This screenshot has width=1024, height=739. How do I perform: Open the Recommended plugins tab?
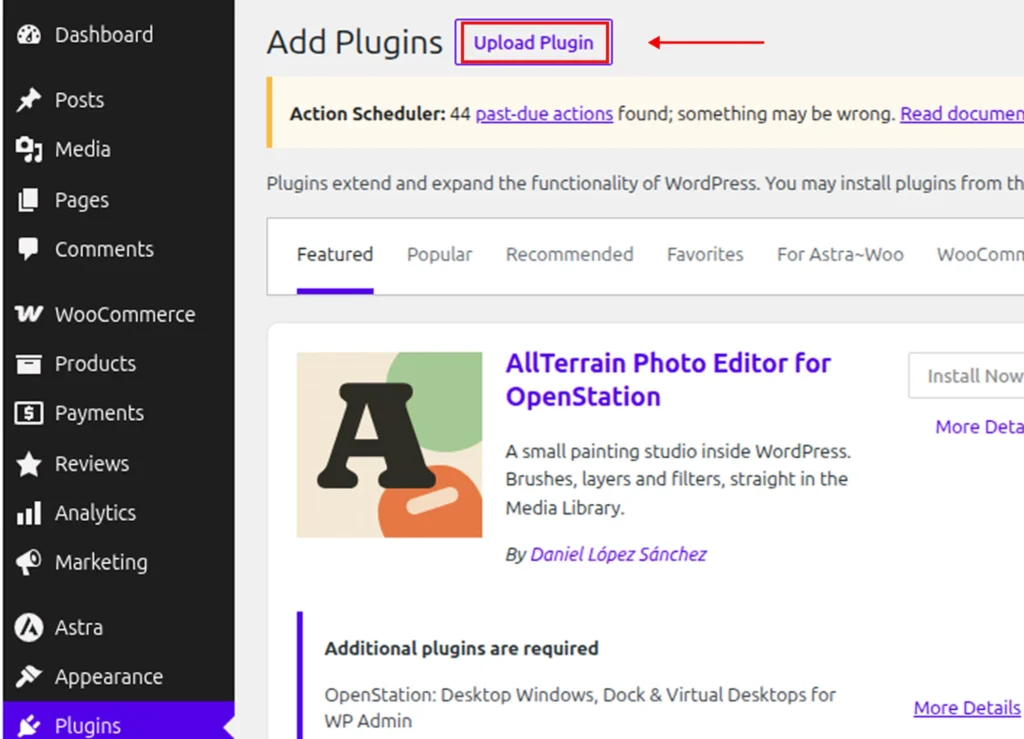[x=569, y=254]
